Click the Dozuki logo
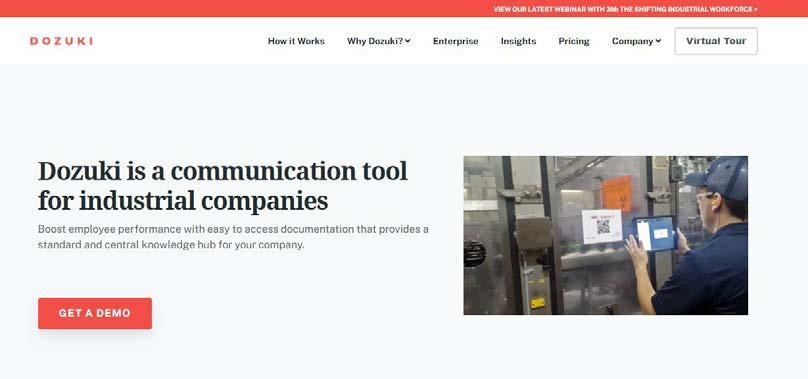 pyautogui.click(x=61, y=41)
